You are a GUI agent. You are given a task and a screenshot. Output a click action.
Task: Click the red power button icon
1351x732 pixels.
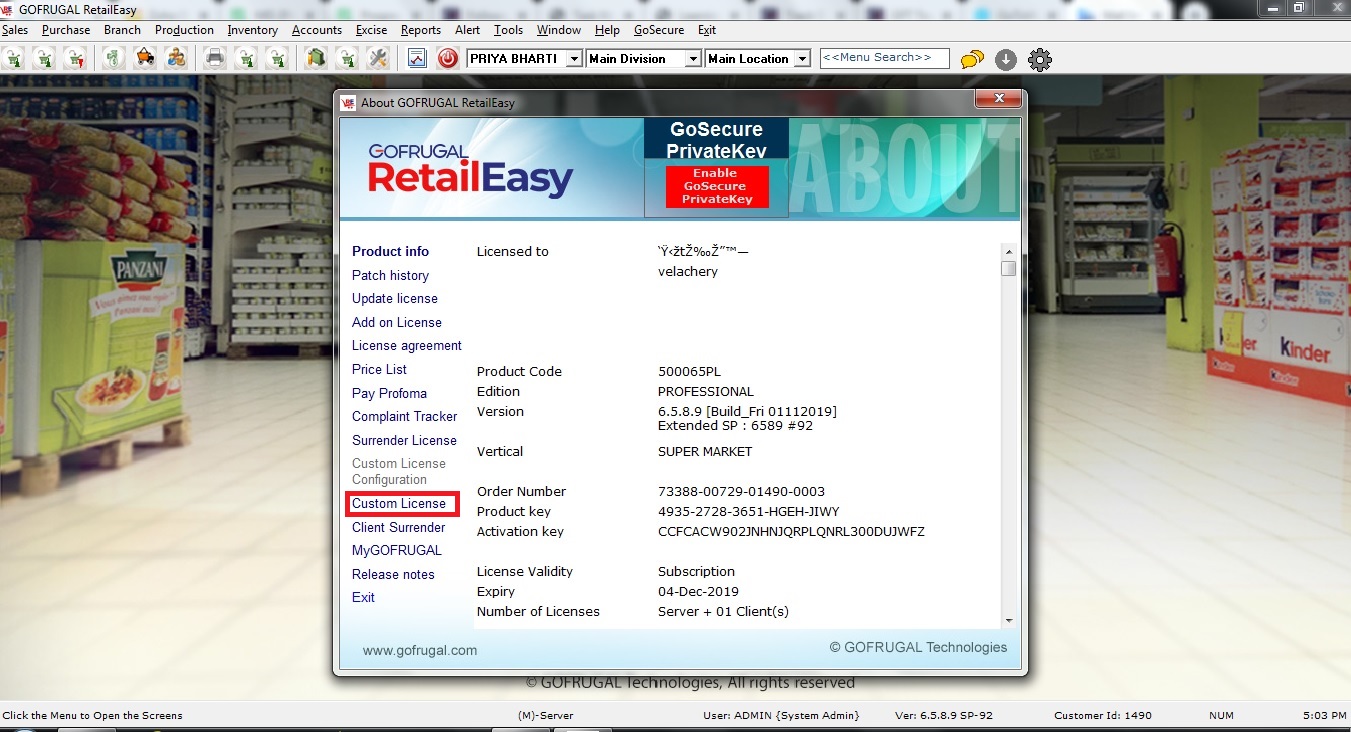447,58
